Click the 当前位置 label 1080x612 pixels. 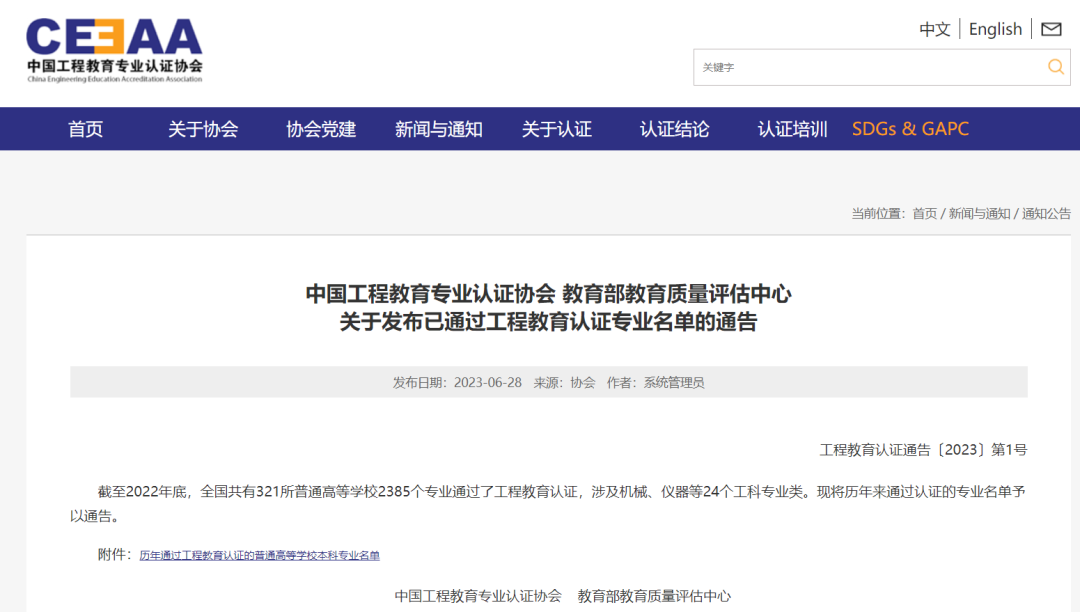[x=878, y=213]
